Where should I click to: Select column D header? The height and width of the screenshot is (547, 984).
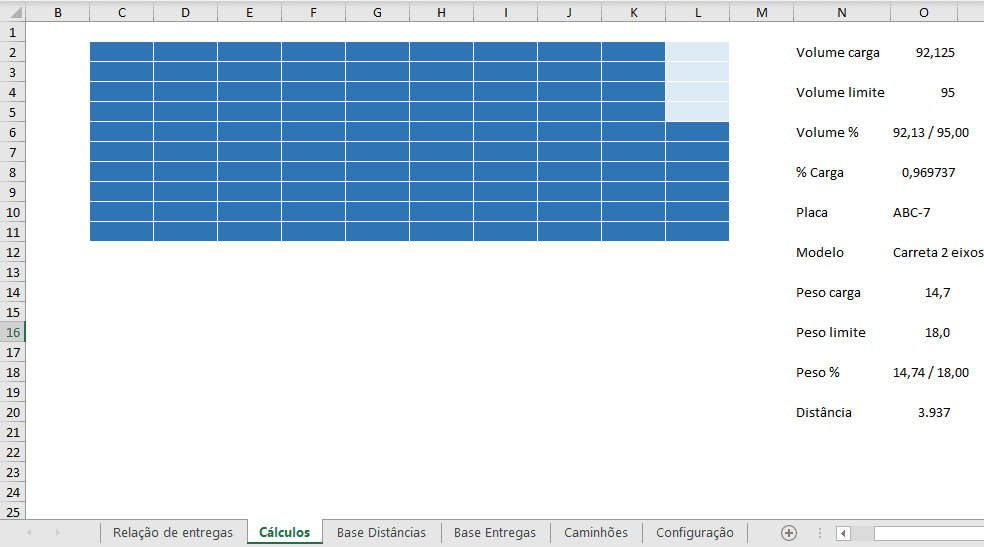click(x=186, y=13)
